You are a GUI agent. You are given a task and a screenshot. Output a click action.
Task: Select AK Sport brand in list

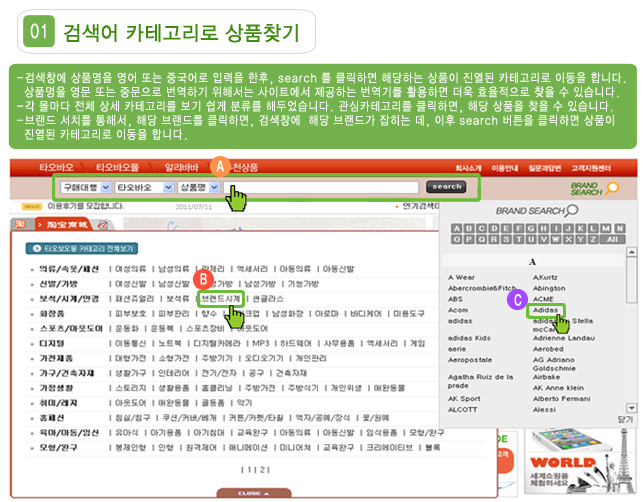point(464,399)
